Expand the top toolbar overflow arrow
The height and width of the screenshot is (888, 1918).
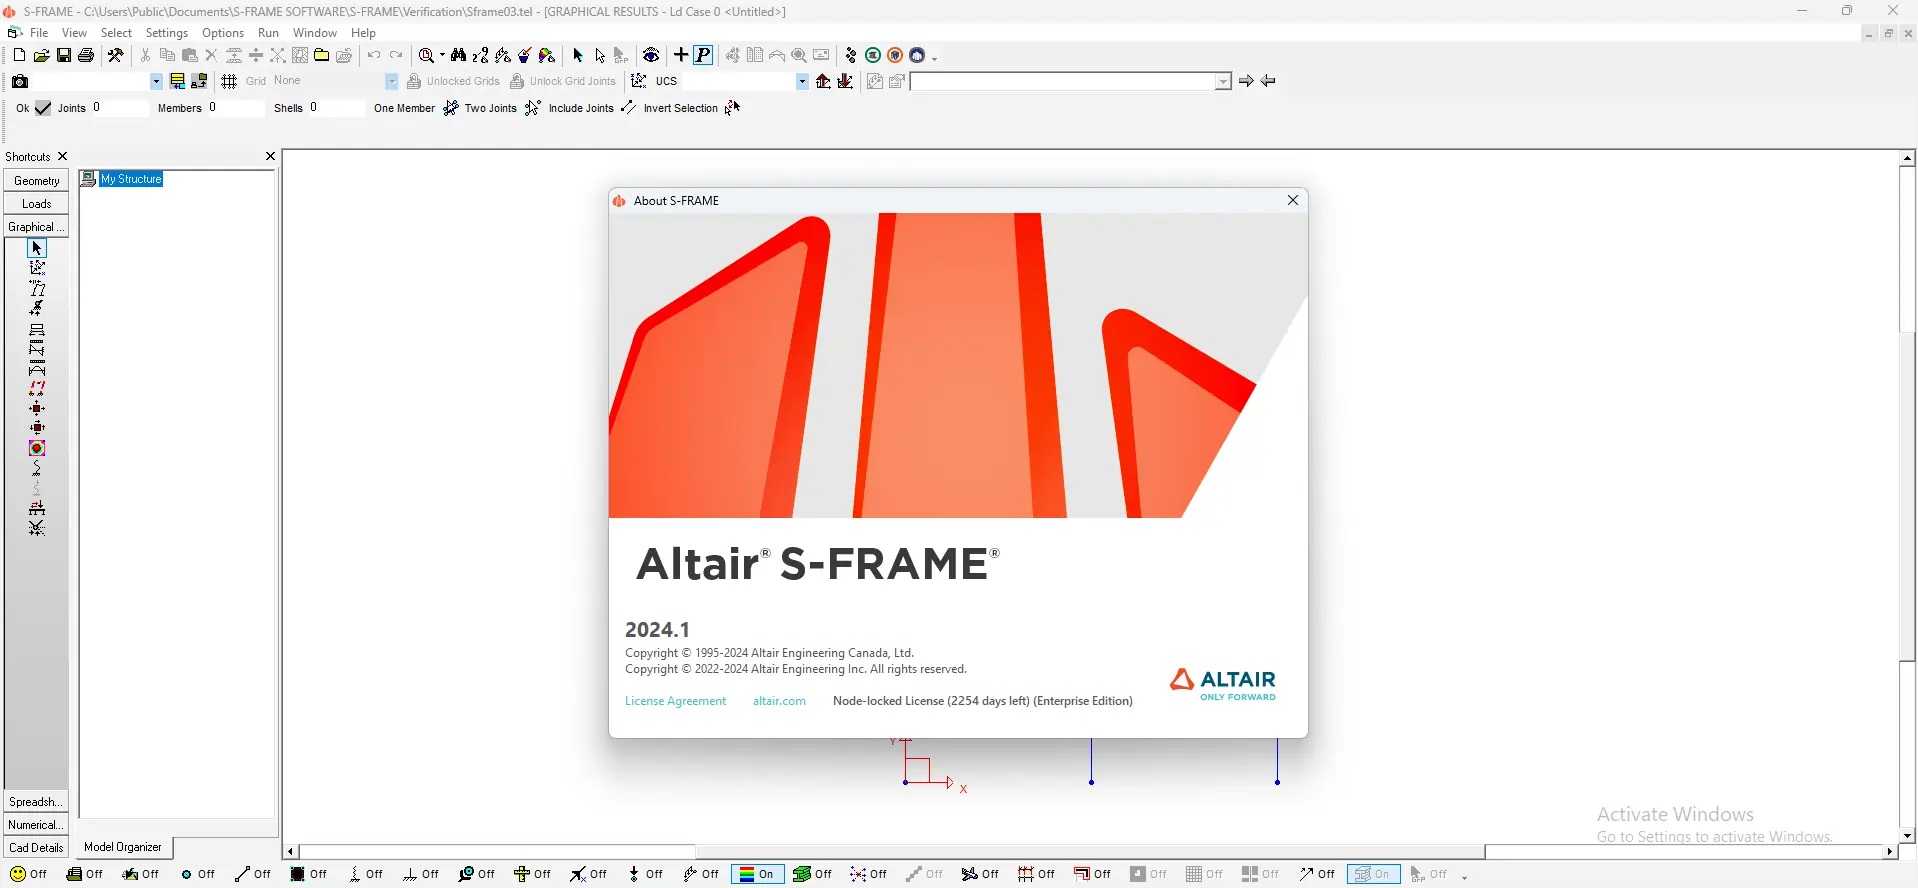935,58
